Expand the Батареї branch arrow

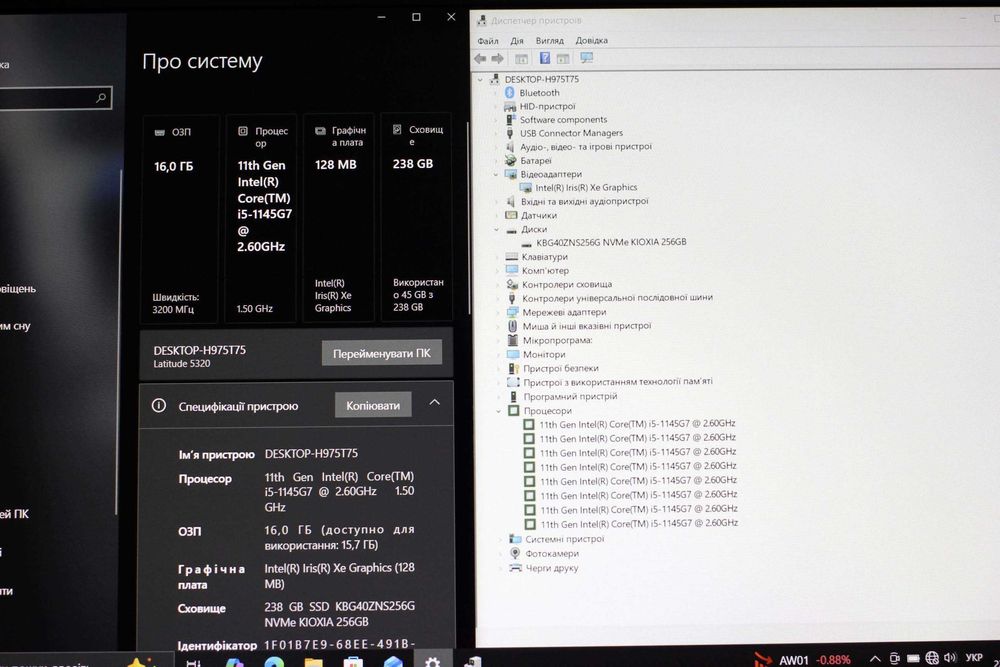[496, 161]
